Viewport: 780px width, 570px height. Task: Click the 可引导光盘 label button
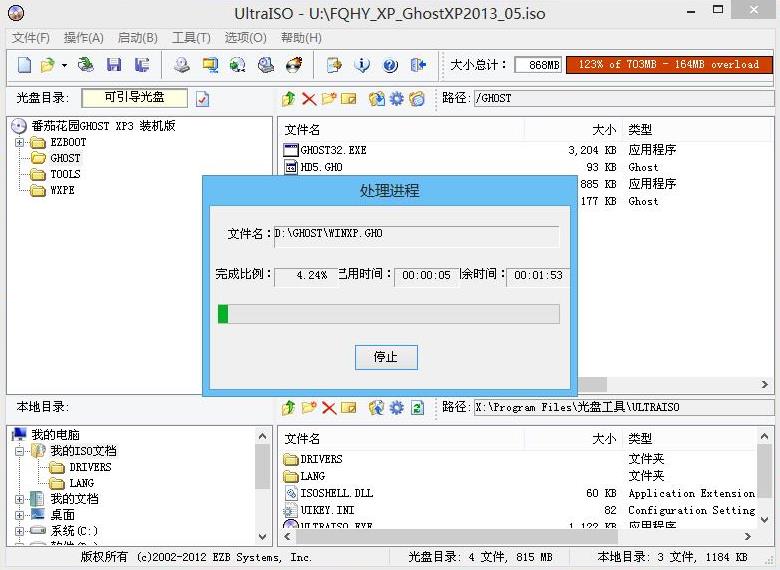134,97
